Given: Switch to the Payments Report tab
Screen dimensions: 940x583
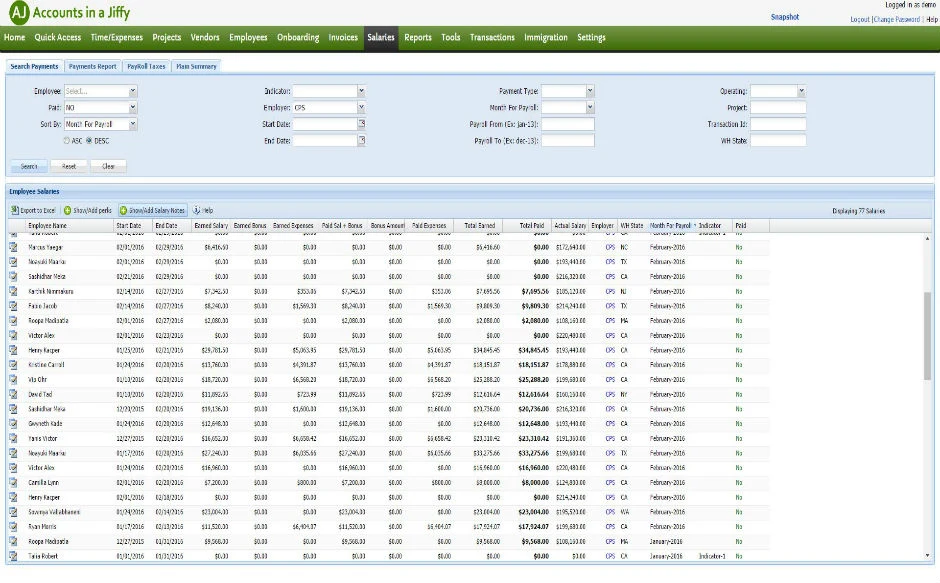Looking at the screenshot, I should (x=92, y=67).
